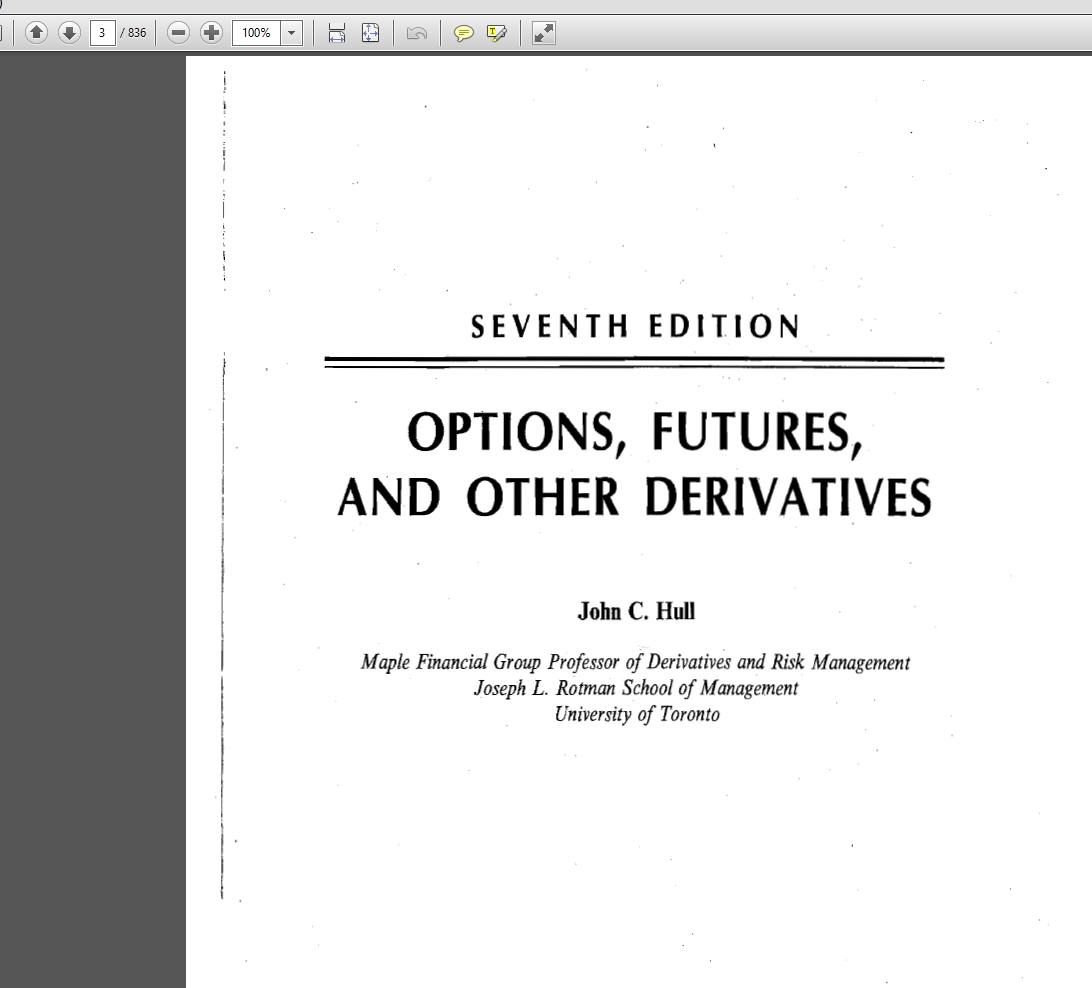Click the title line 'AND OTHER DERIVATIVES'
Screen dimensions: 1092x988
[634, 497]
